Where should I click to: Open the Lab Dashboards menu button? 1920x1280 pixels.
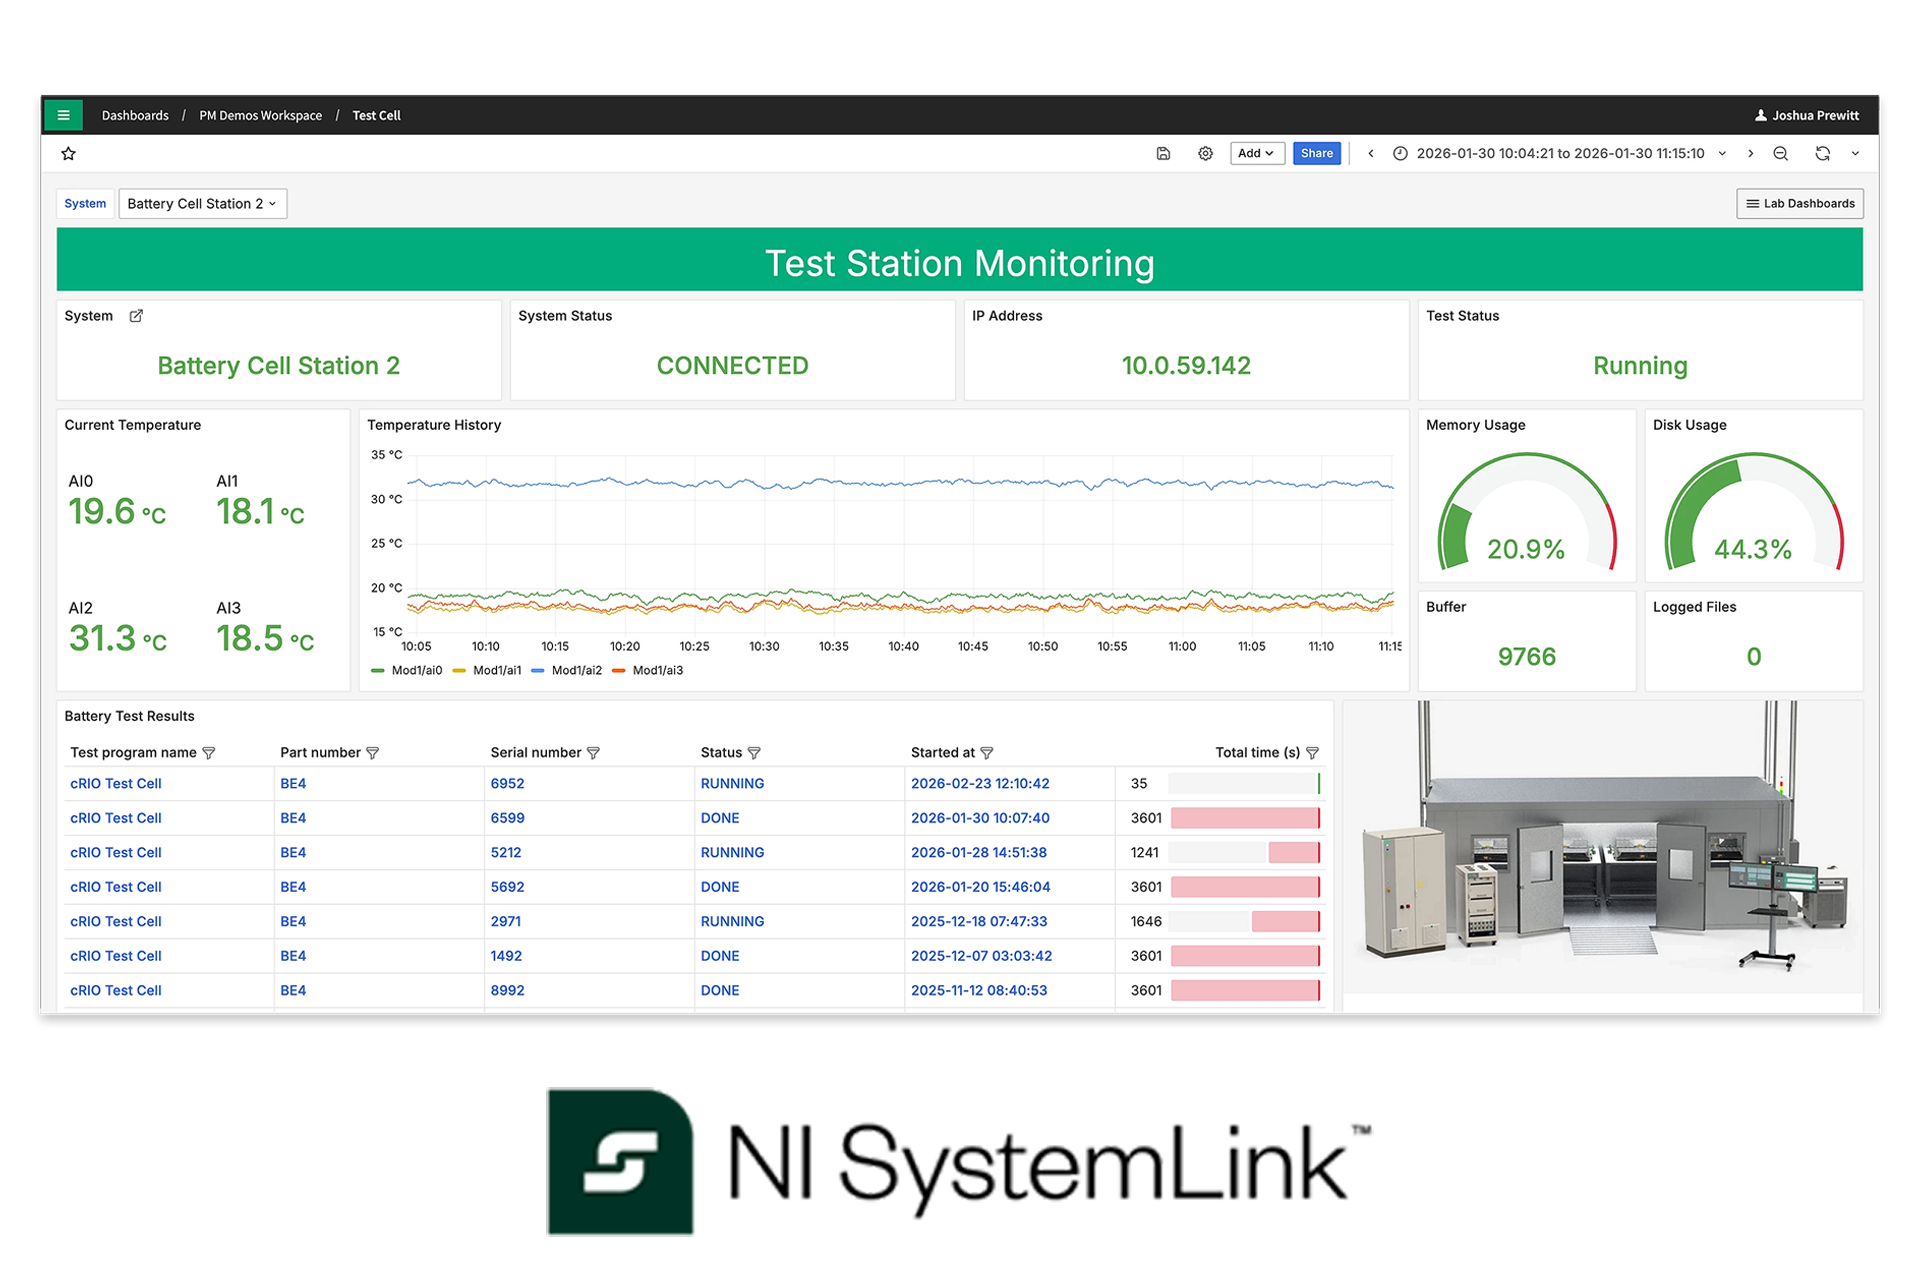pyautogui.click(x=1799, y=204)
